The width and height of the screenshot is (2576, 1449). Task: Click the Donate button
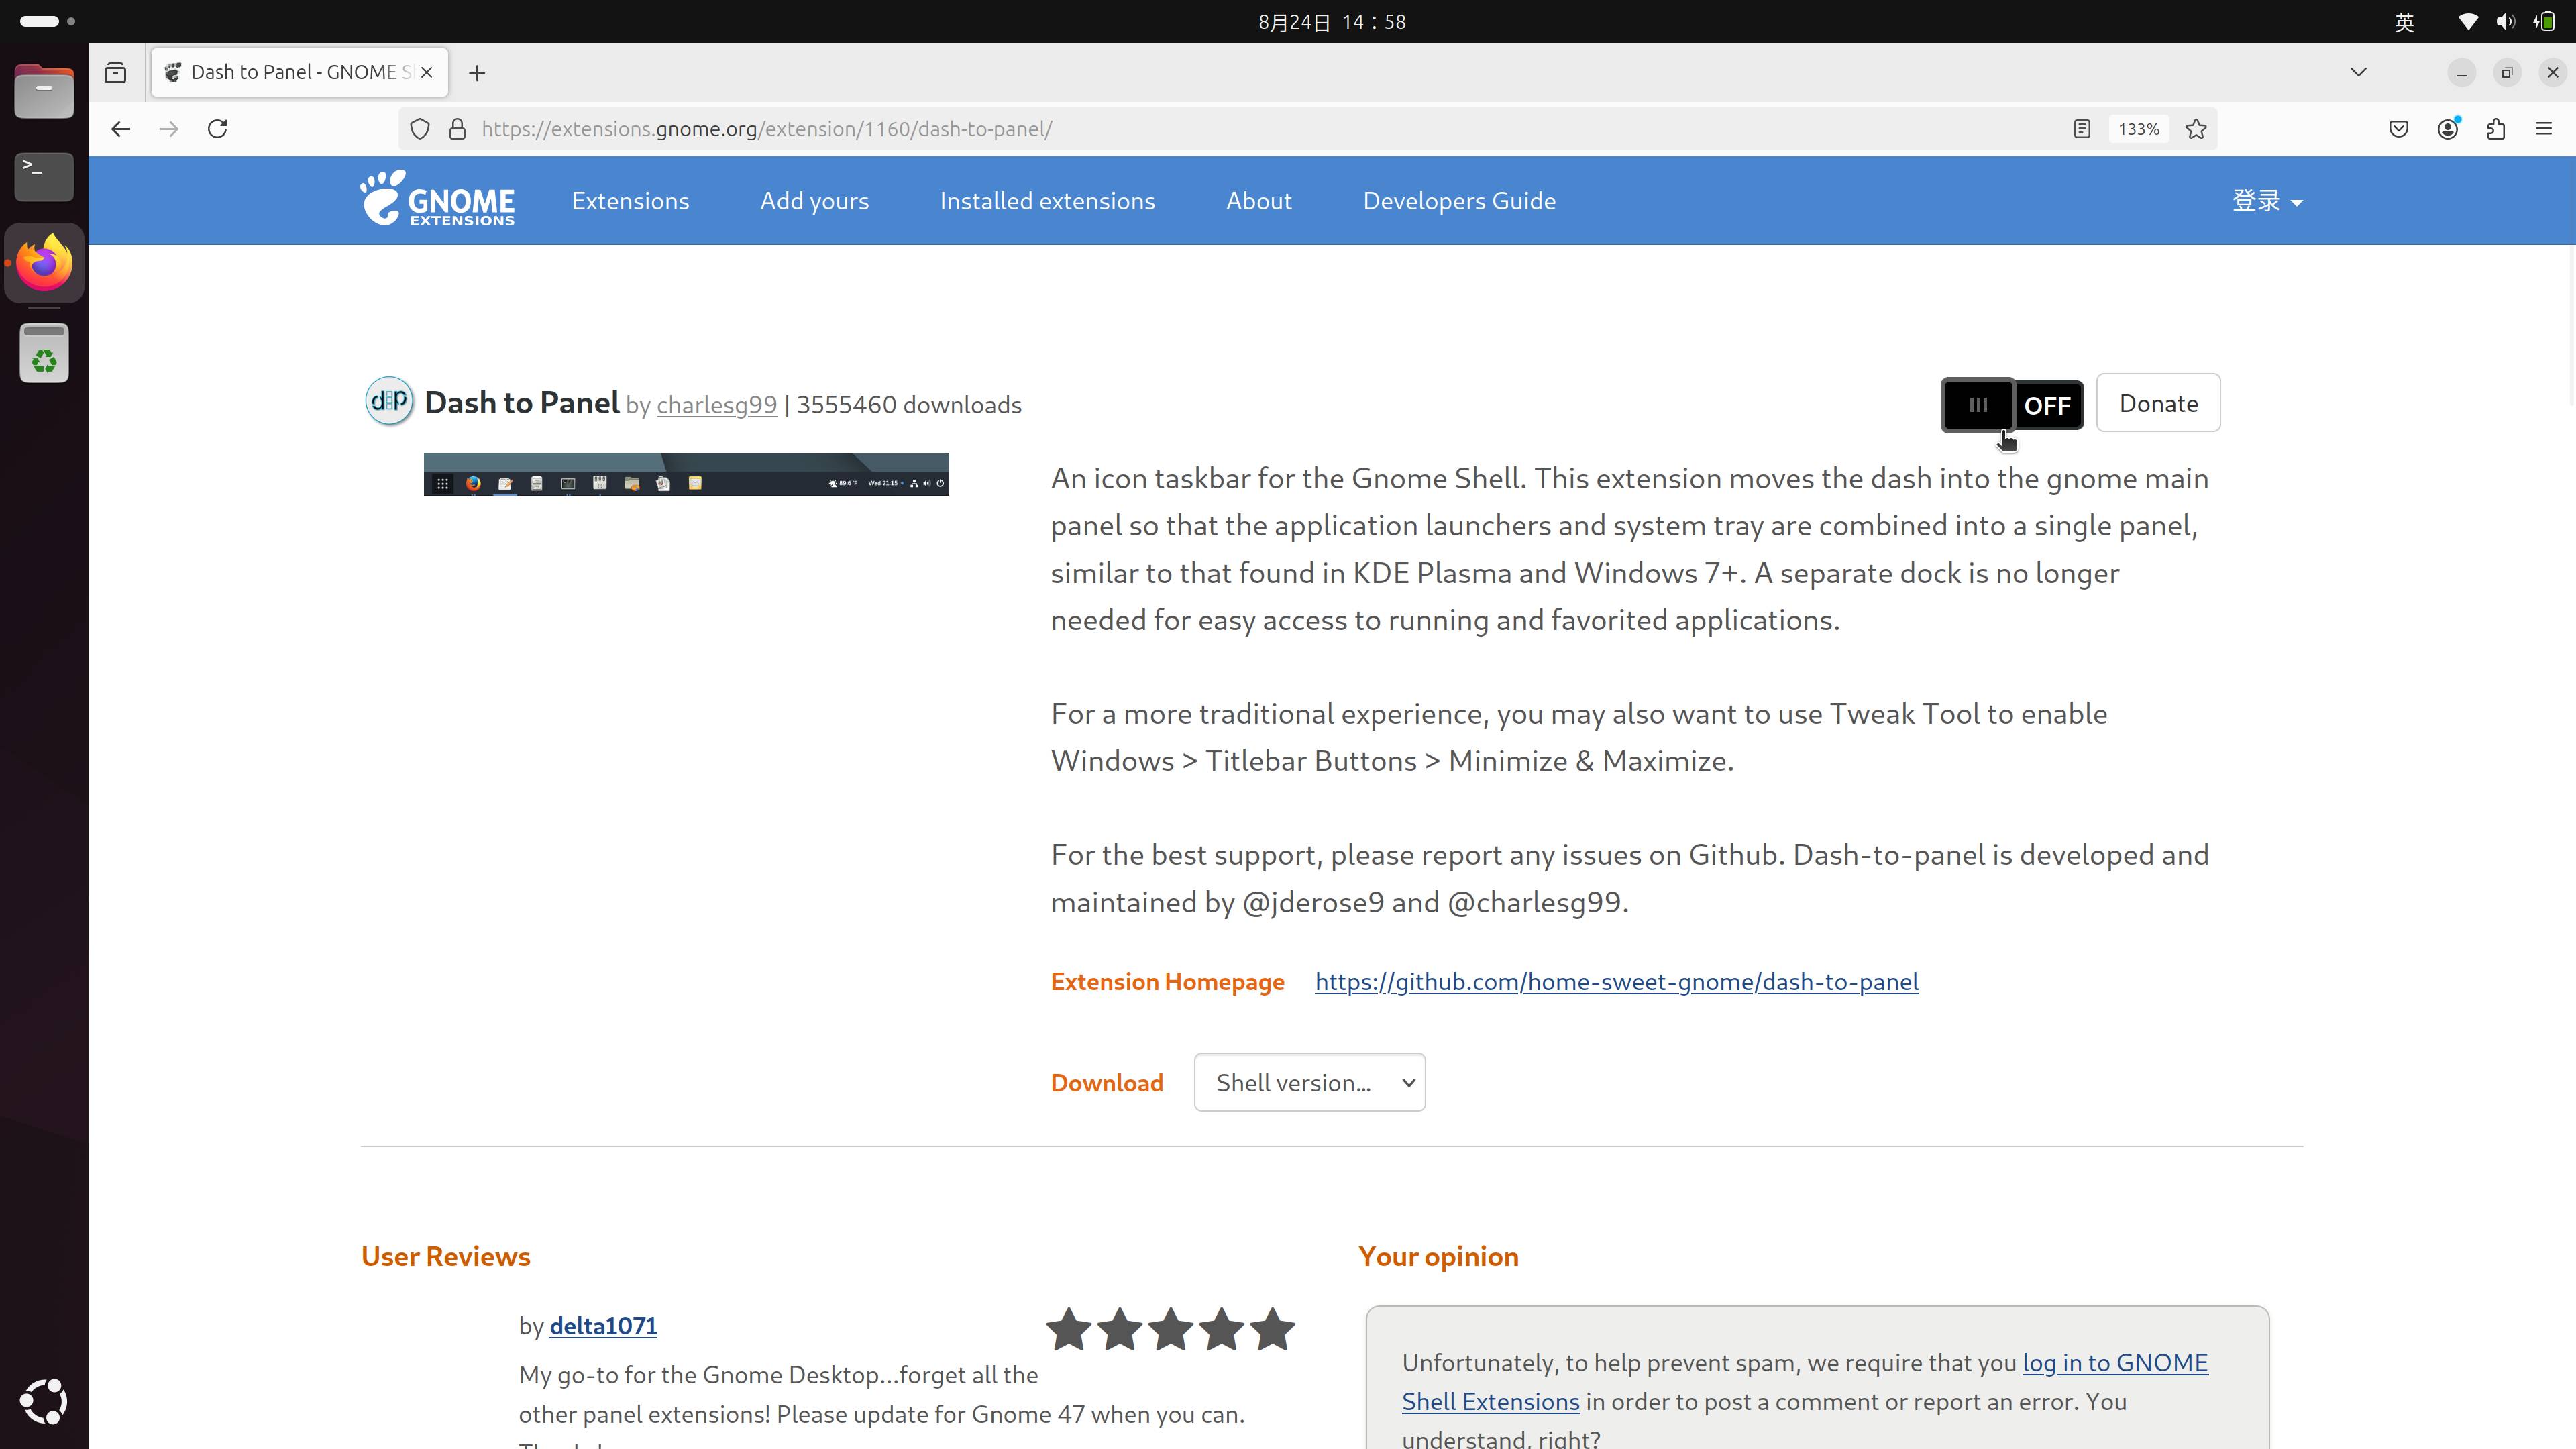point(2158,403)
